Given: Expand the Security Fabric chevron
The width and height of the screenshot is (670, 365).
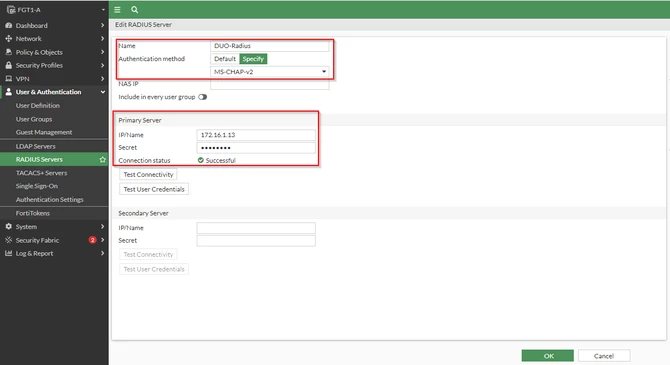Looking at the screenshot, I should pos(103,240).
